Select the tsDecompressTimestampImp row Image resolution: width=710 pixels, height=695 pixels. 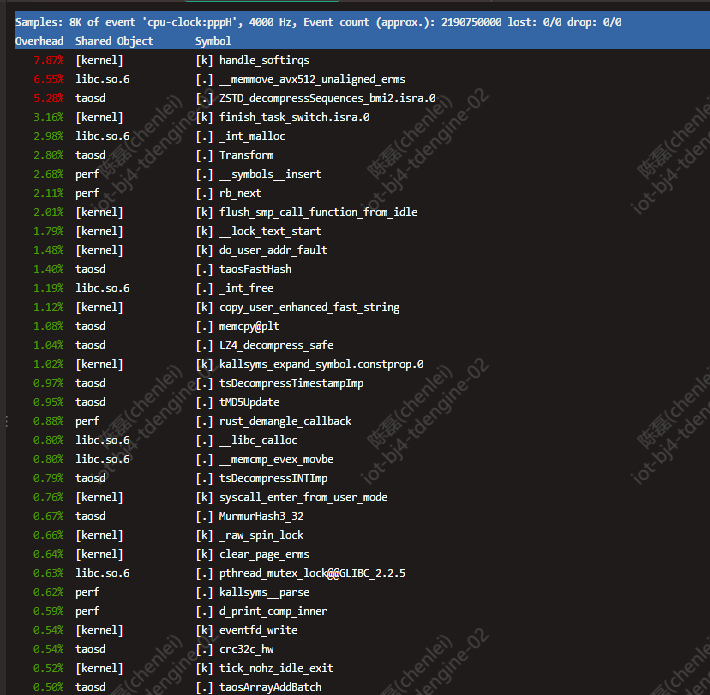tap(291, 383)
